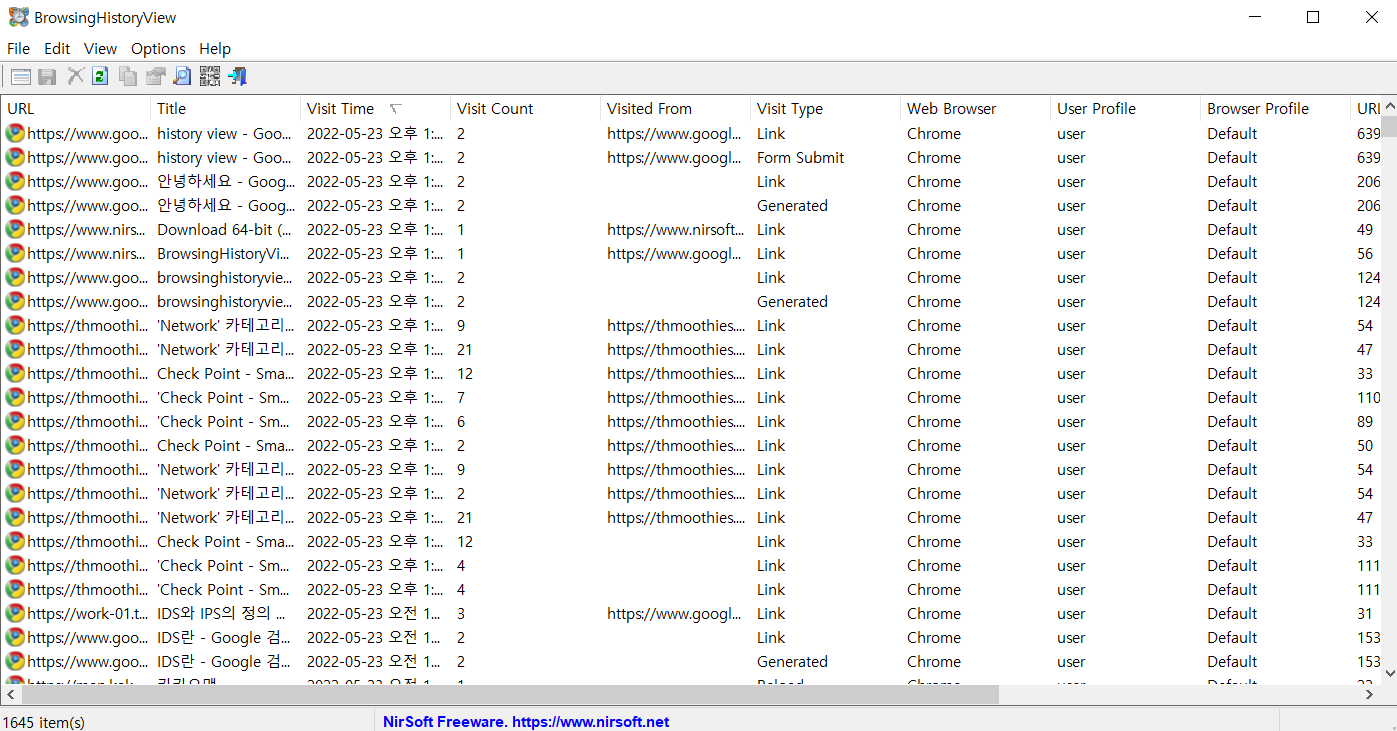
Task: Select URL ID cell showing 56
Action: click(1366, 253)
